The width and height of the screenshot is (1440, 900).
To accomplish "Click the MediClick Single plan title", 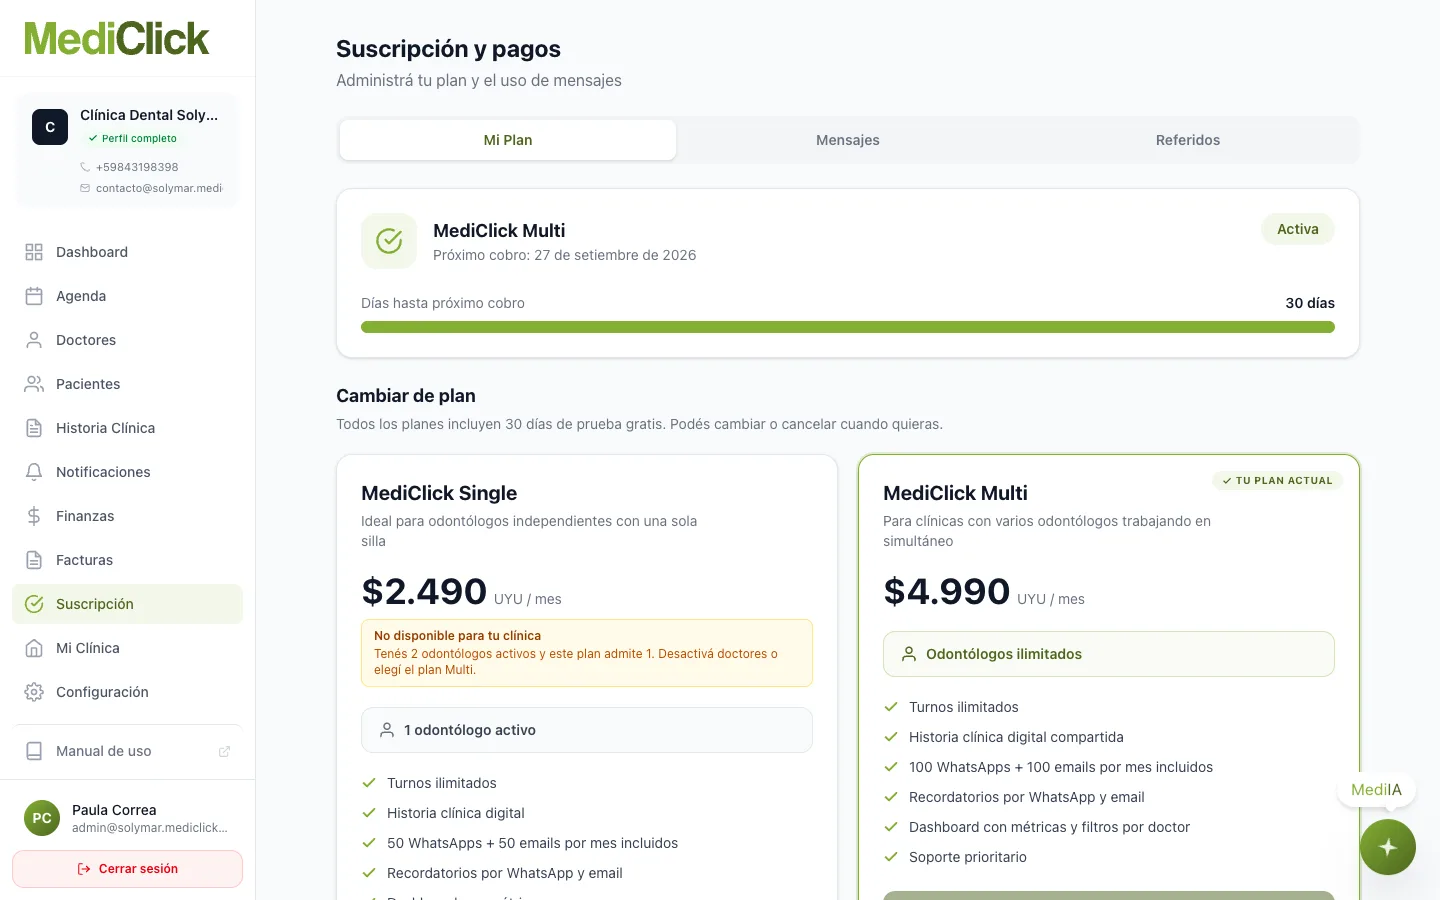I will (439, 493).
